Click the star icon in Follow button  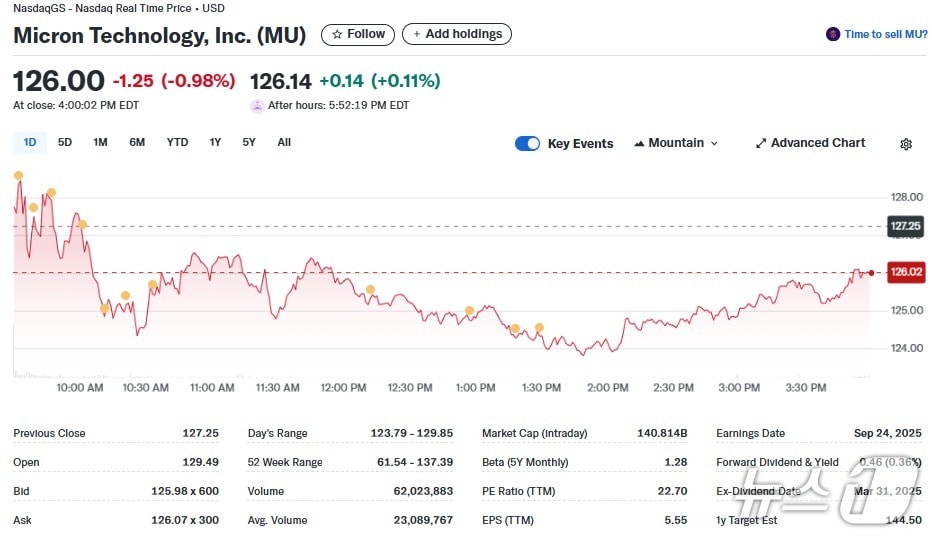click(x=337, y=35)
